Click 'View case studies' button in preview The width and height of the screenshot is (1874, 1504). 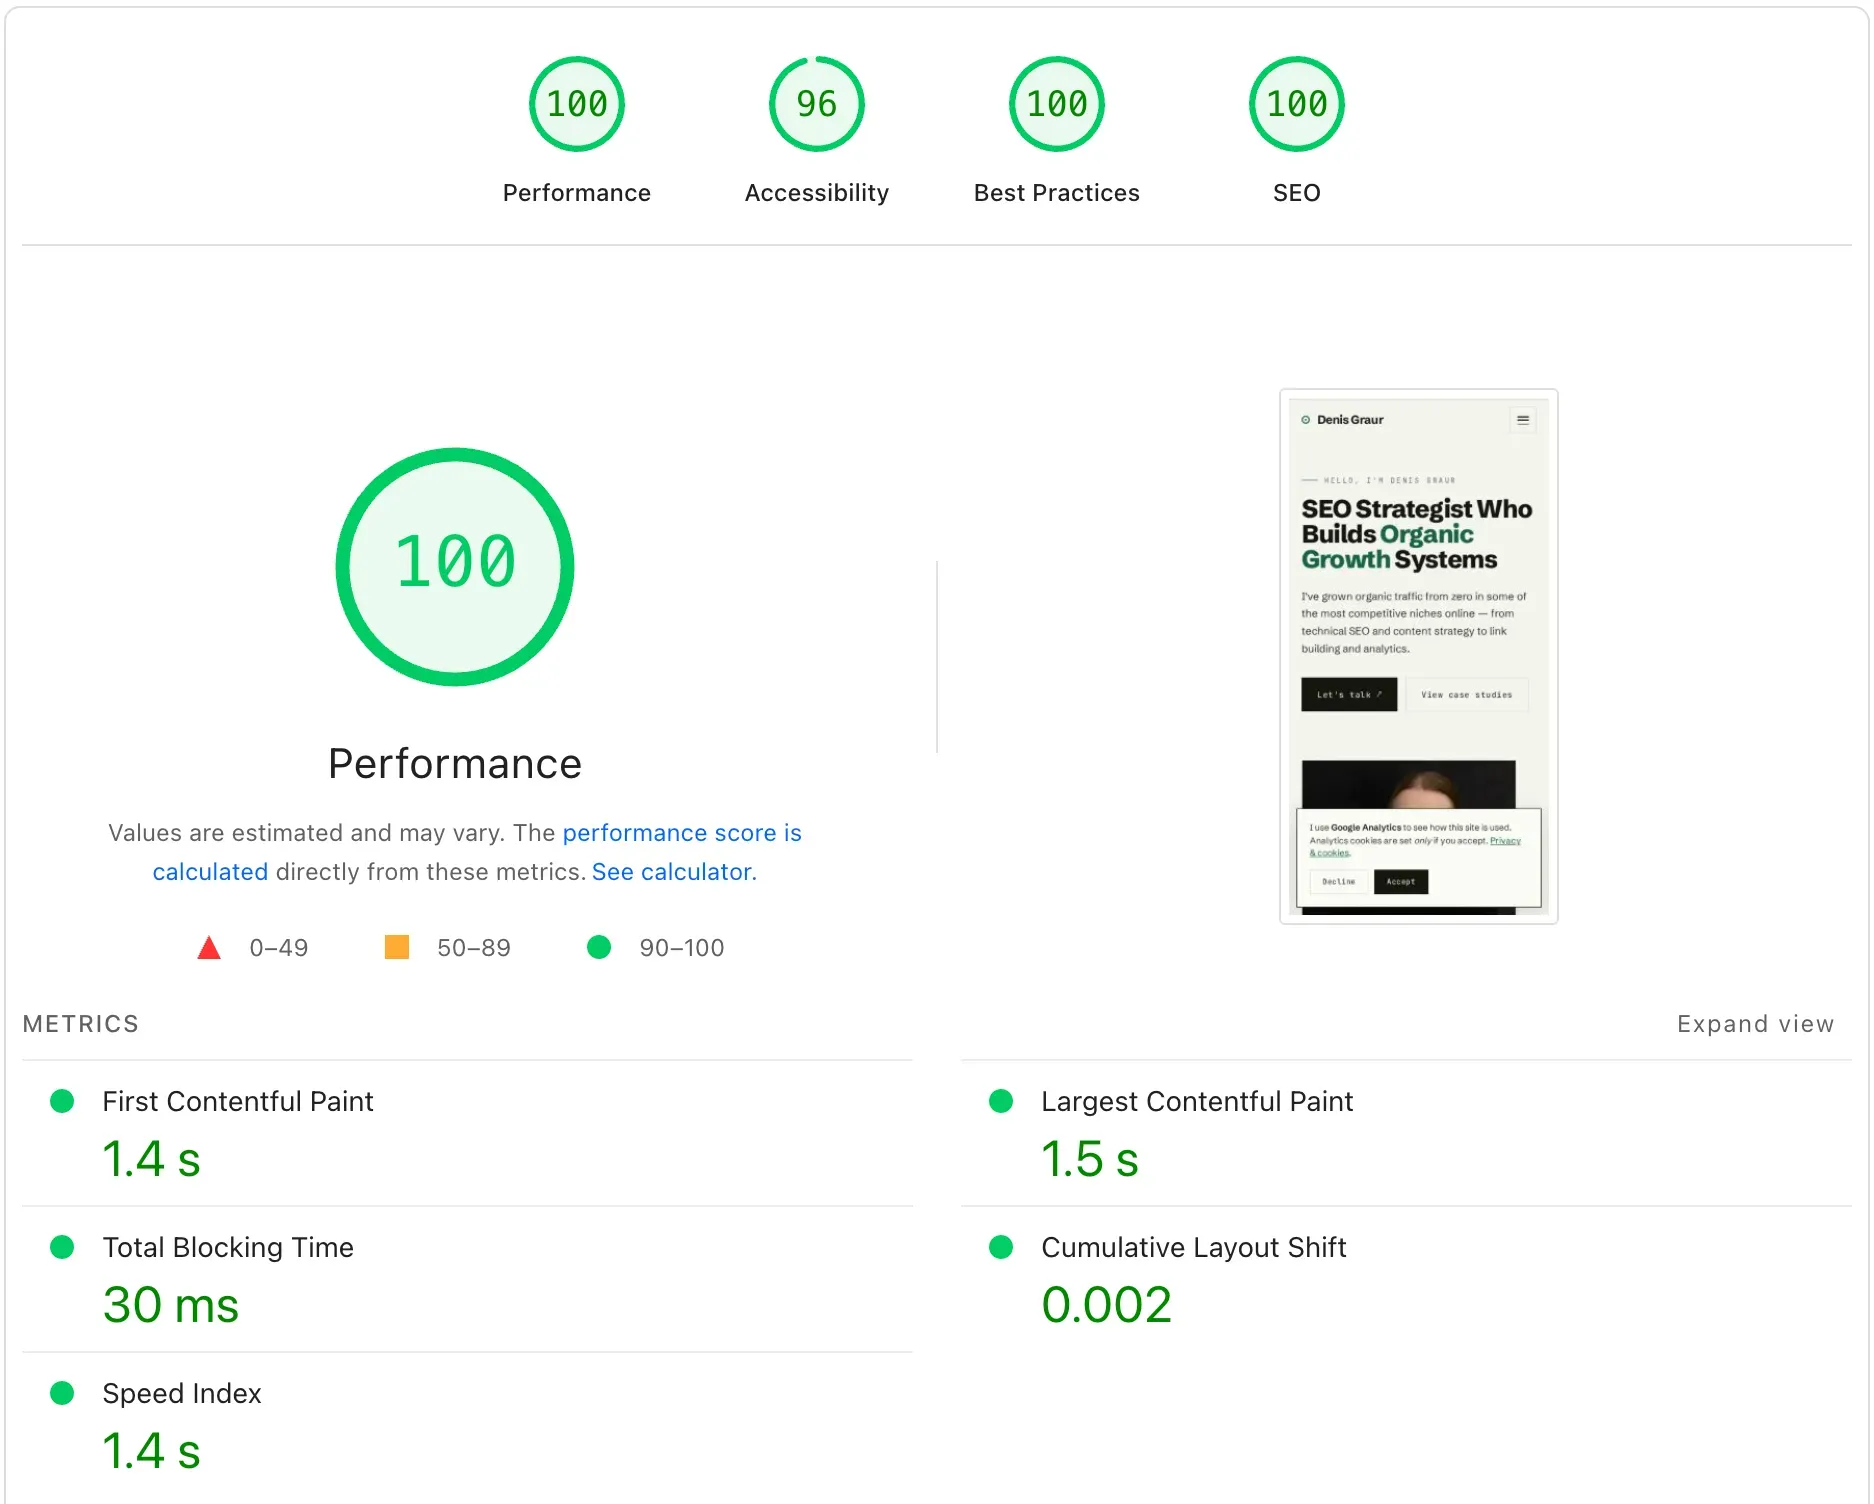click(x=1467, y=694)
